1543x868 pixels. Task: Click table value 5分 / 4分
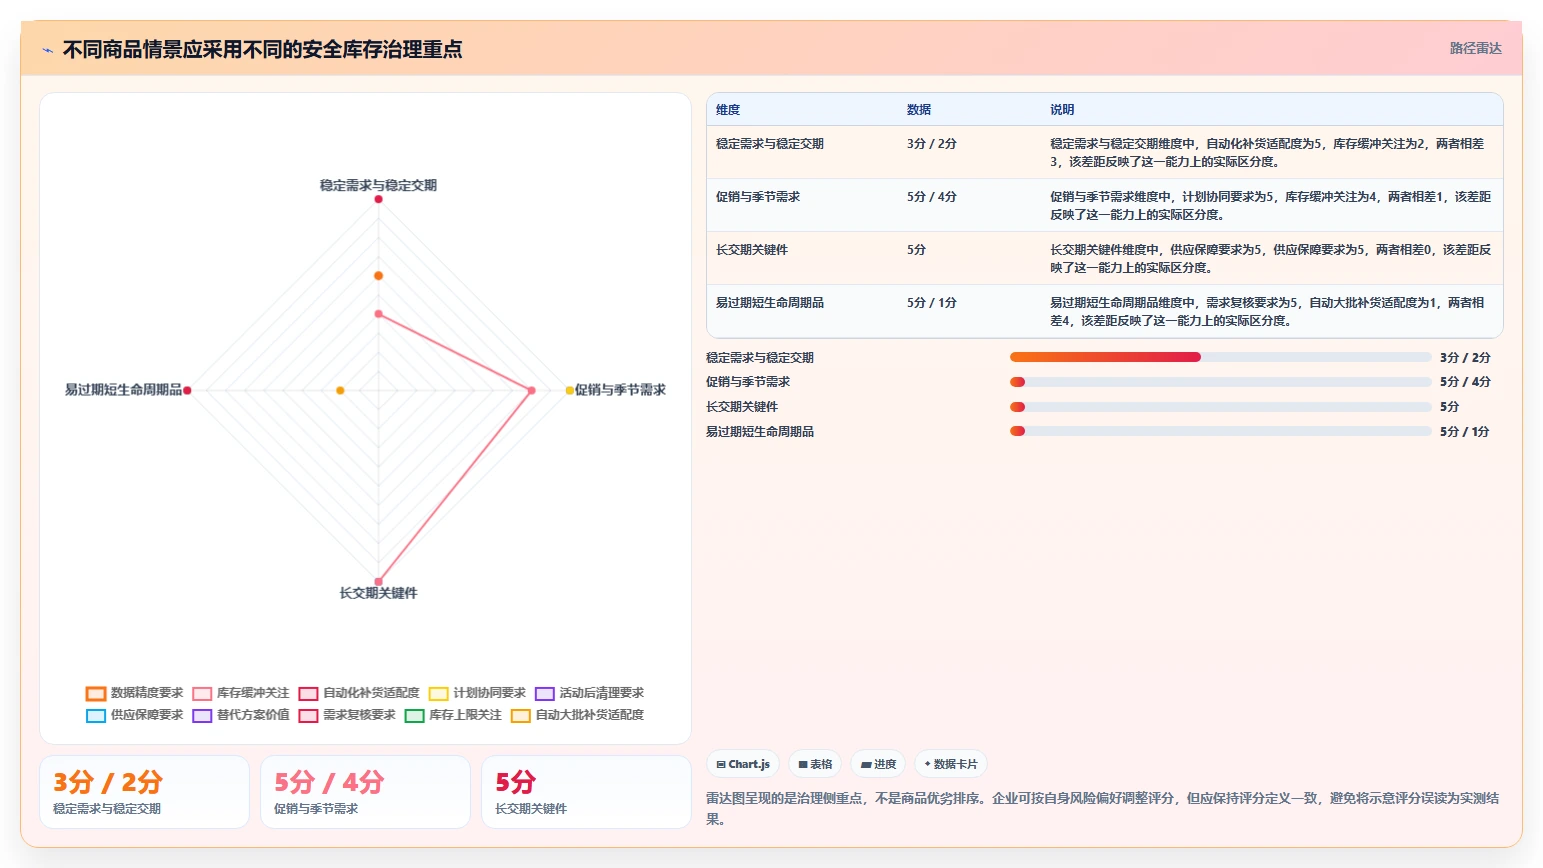[932, 197]
